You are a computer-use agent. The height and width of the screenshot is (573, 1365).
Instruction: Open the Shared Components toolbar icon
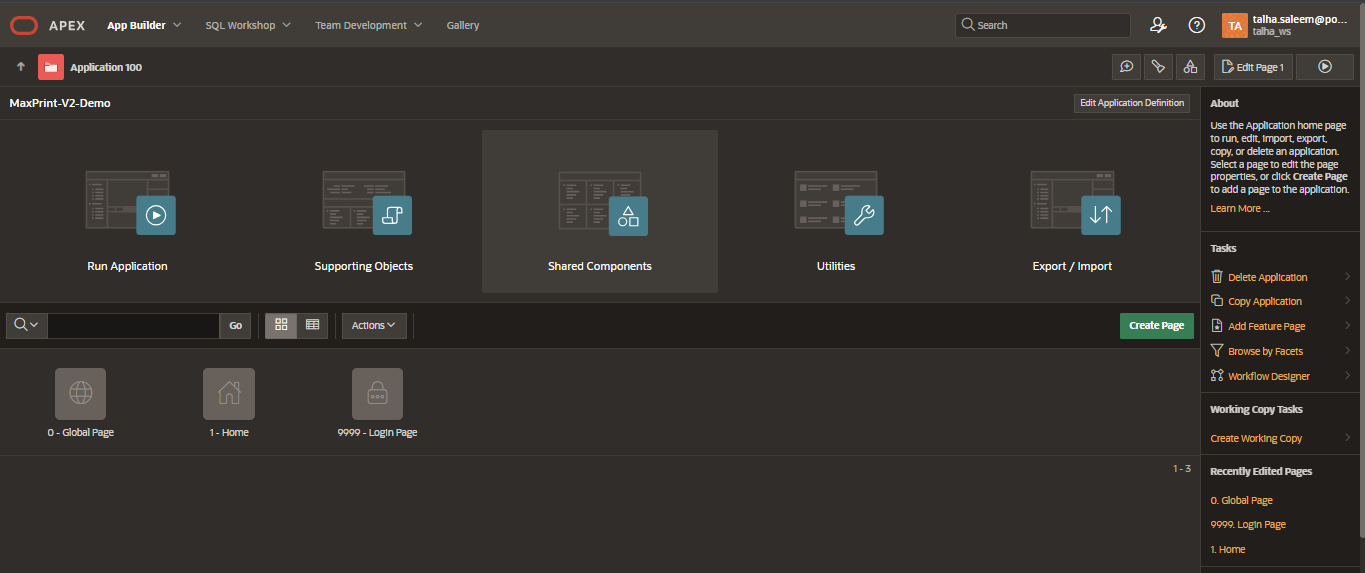[1190, 67]
